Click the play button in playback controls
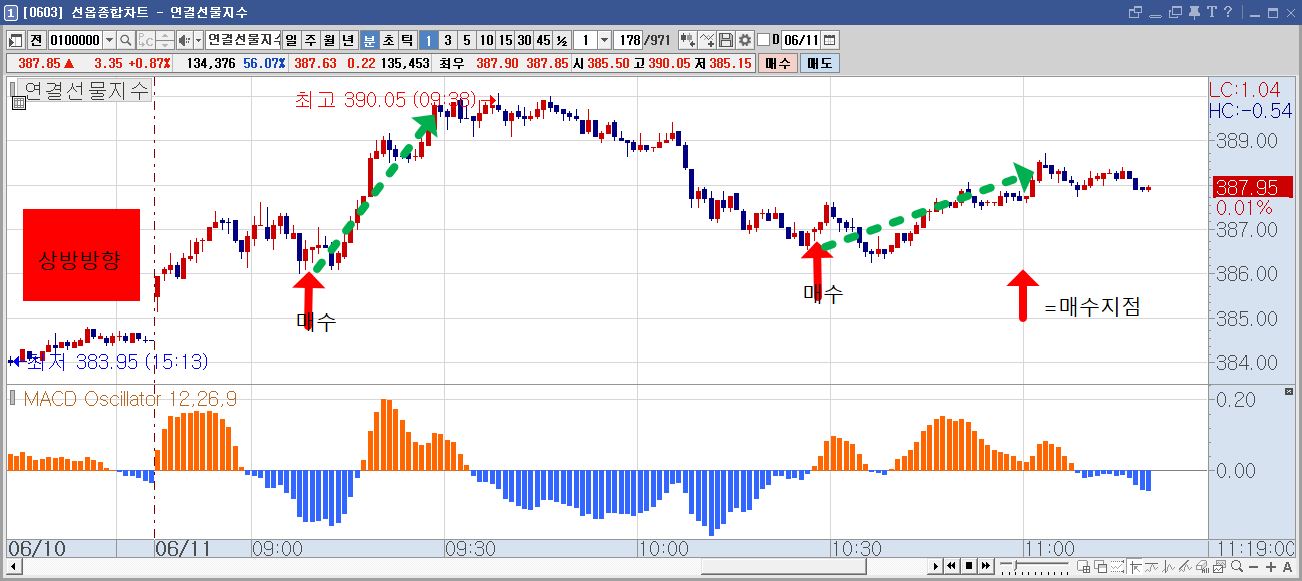Viewport: 1302px width, 581px height. 936,567
